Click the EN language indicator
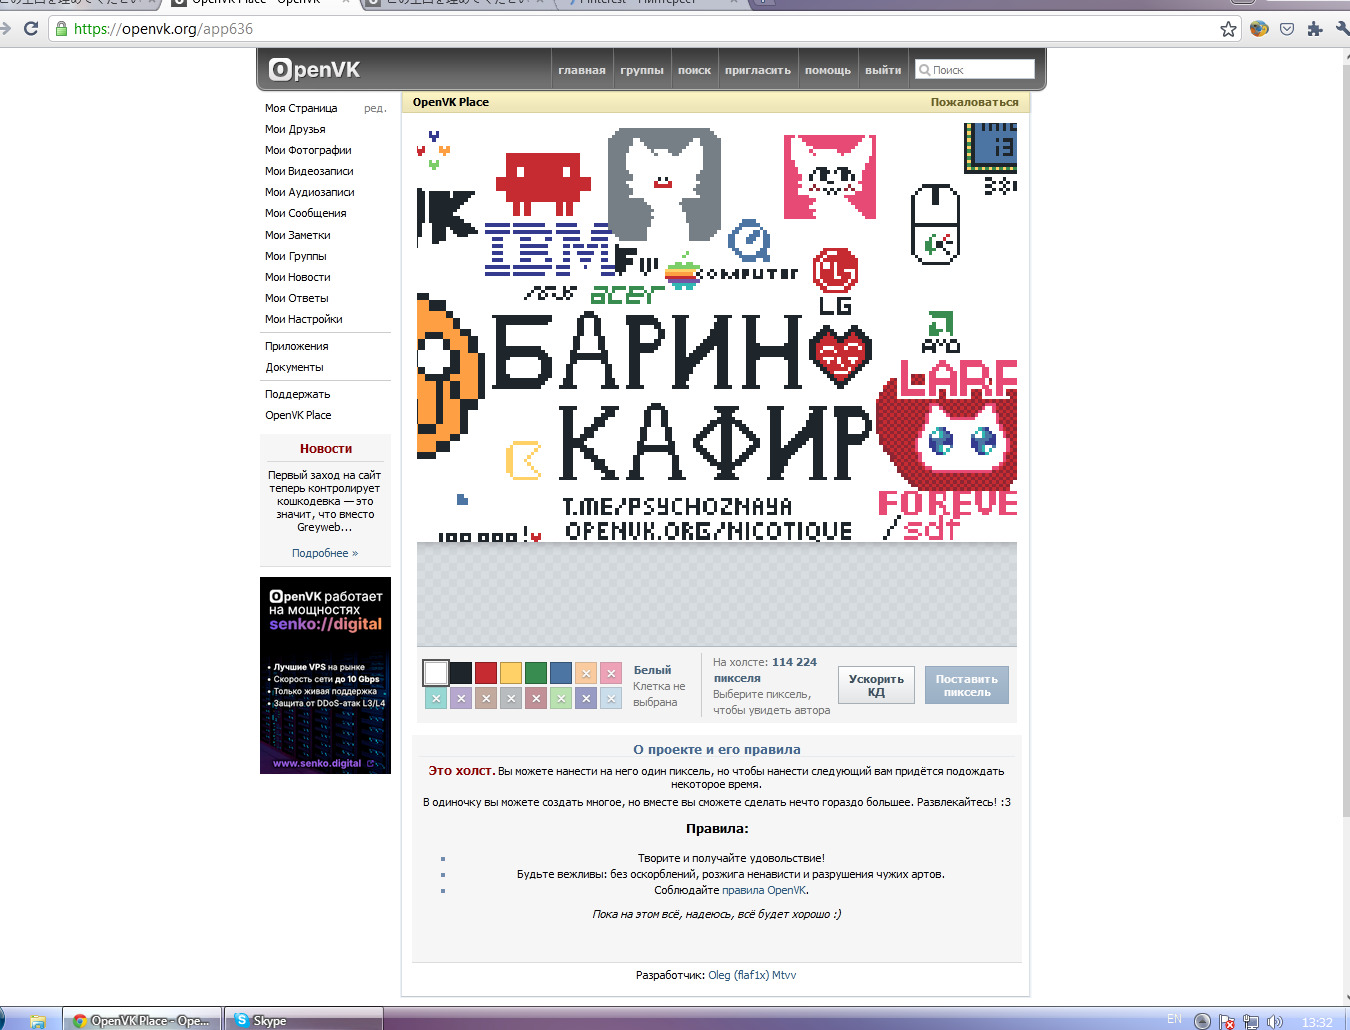 click(x=1174, y=1019)
